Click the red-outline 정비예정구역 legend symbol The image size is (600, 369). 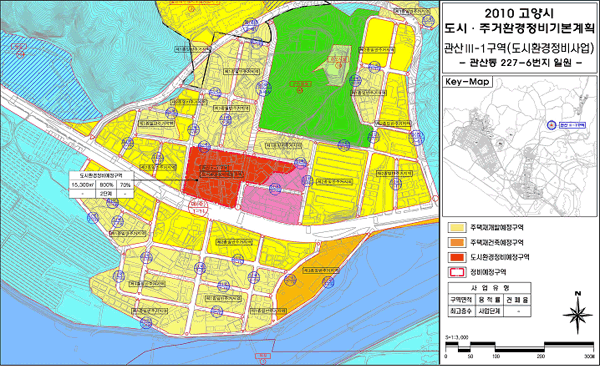pos(457,272)
